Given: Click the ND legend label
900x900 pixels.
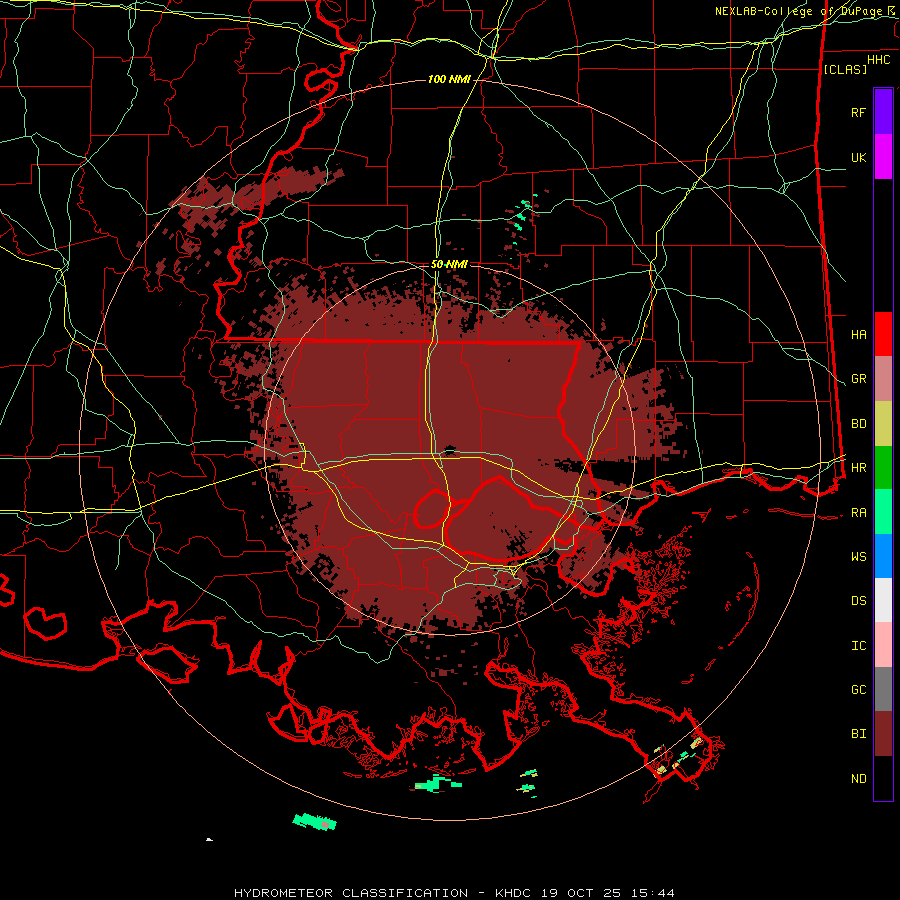Looking at the screenshot, I should [x=859, y=779].
